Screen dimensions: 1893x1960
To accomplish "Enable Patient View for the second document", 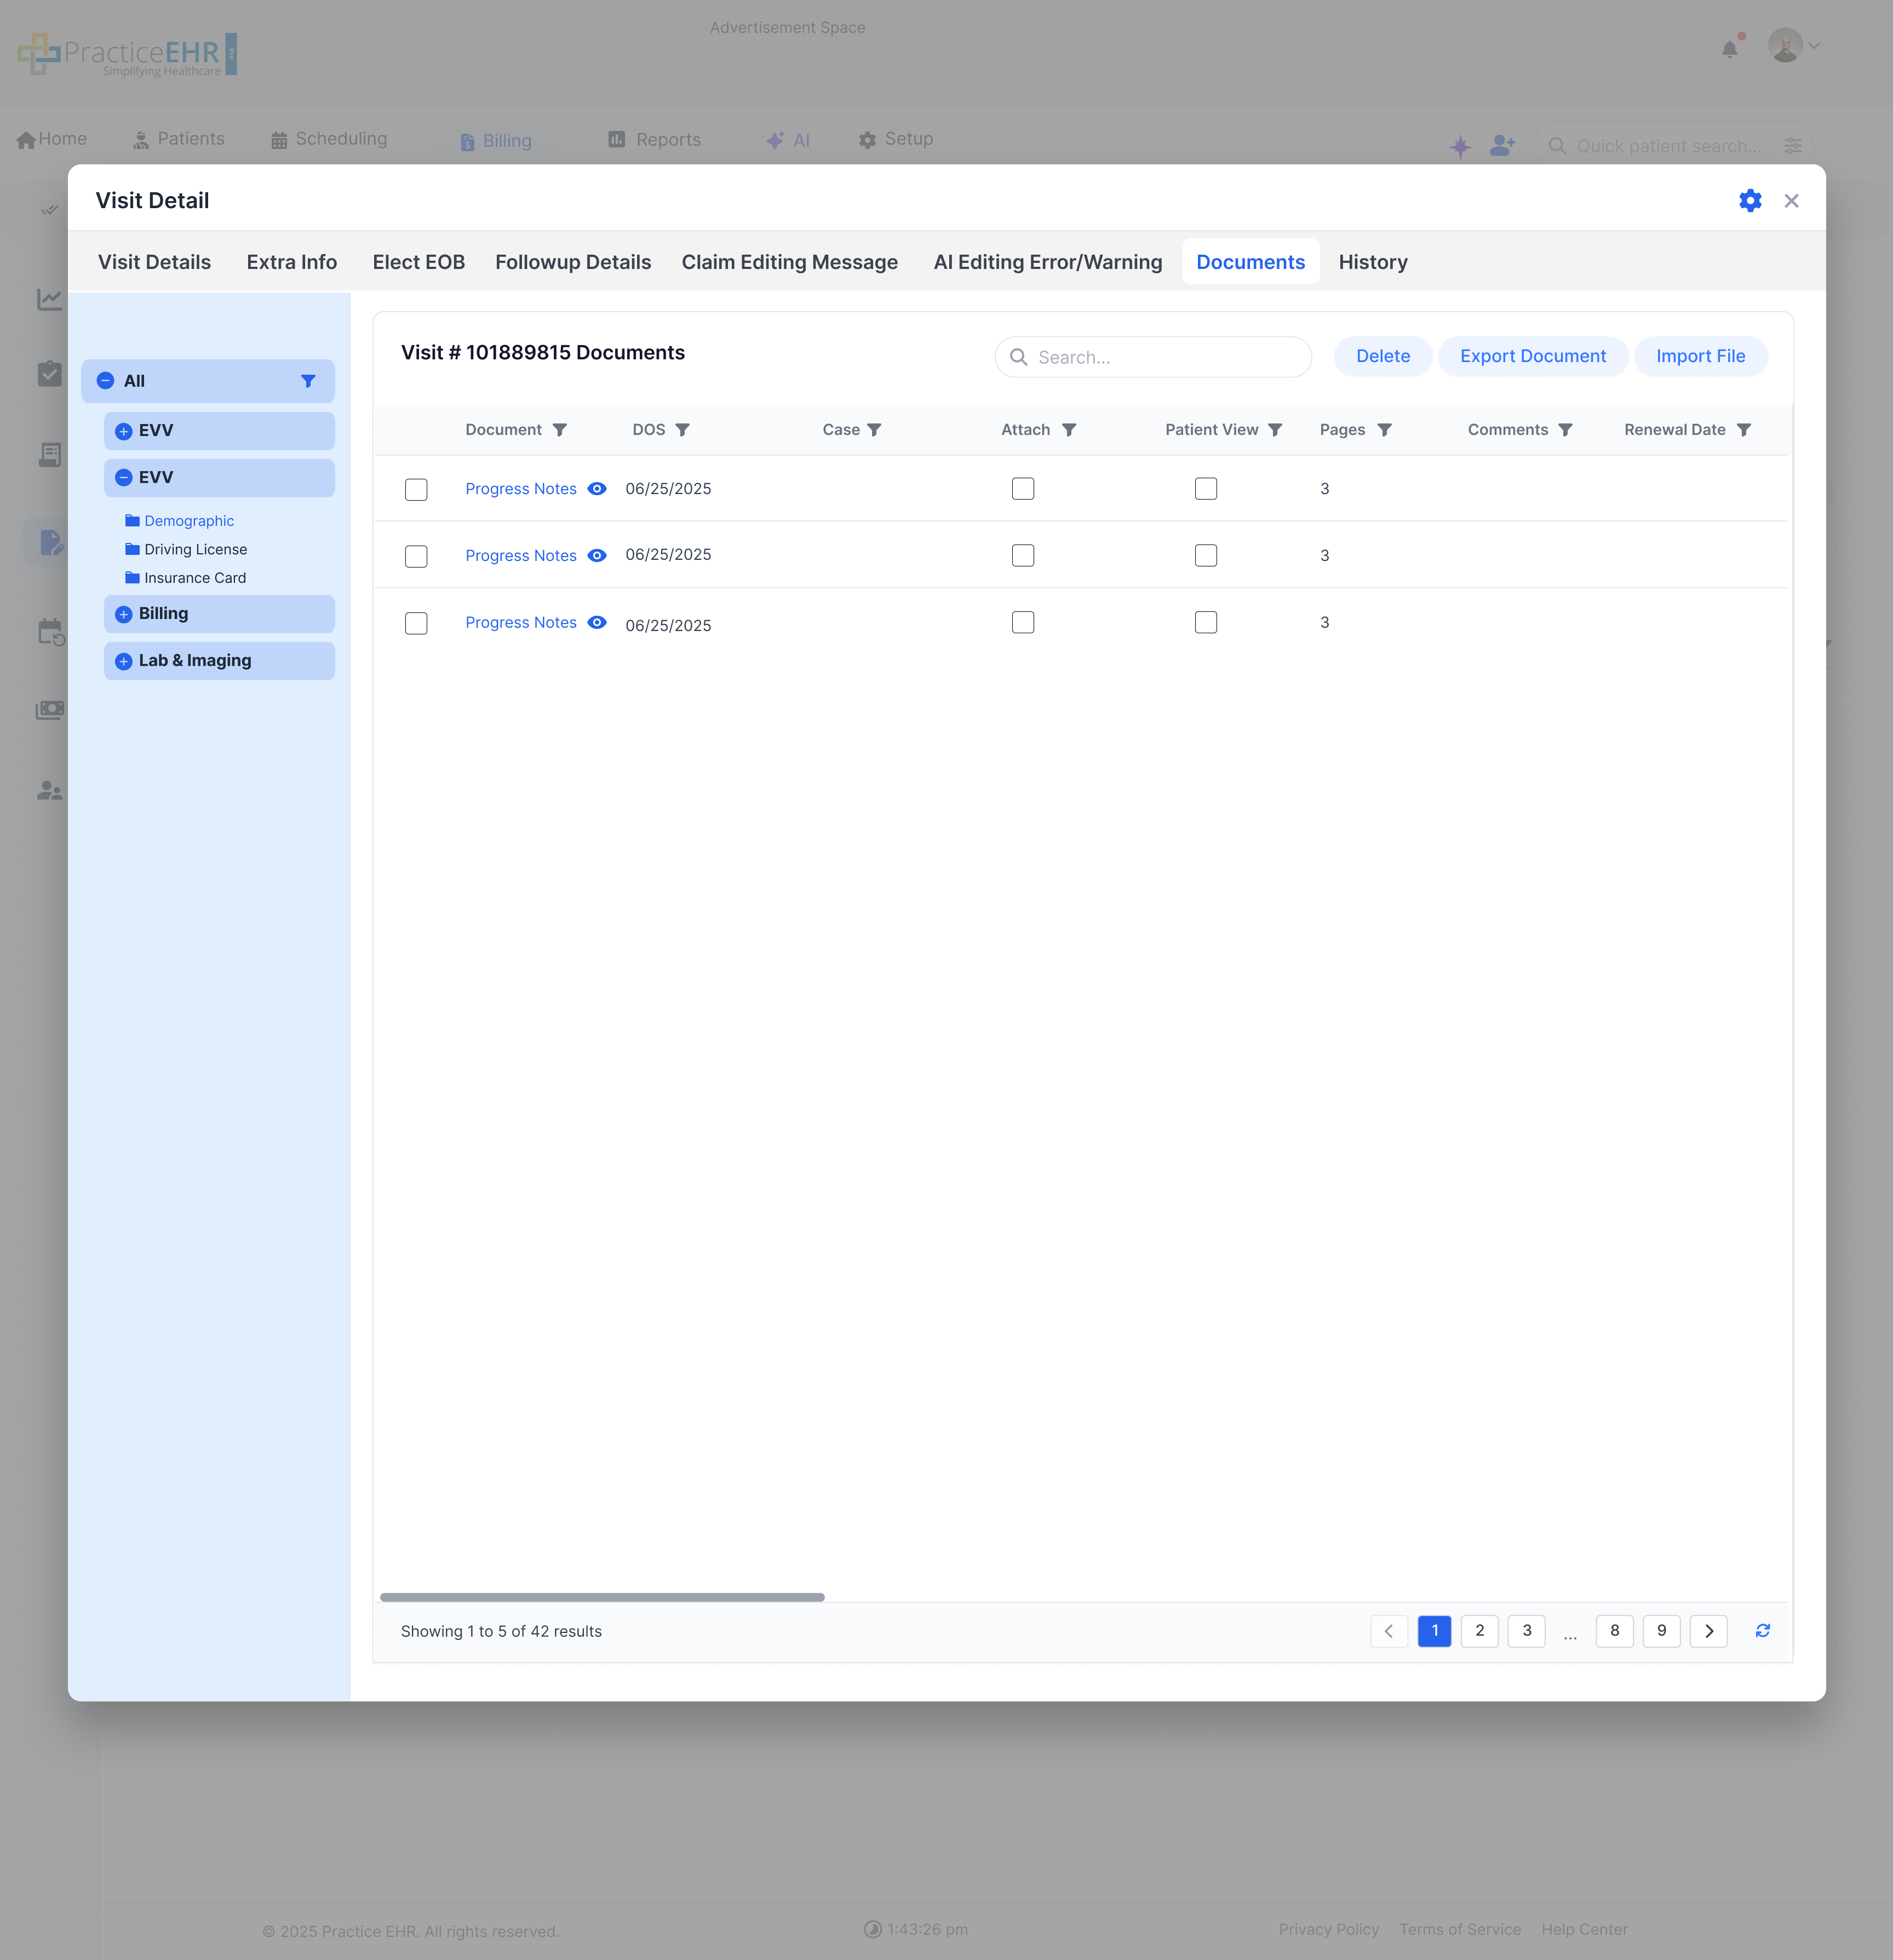I will pyautogui.click(x=1205, y=555).
